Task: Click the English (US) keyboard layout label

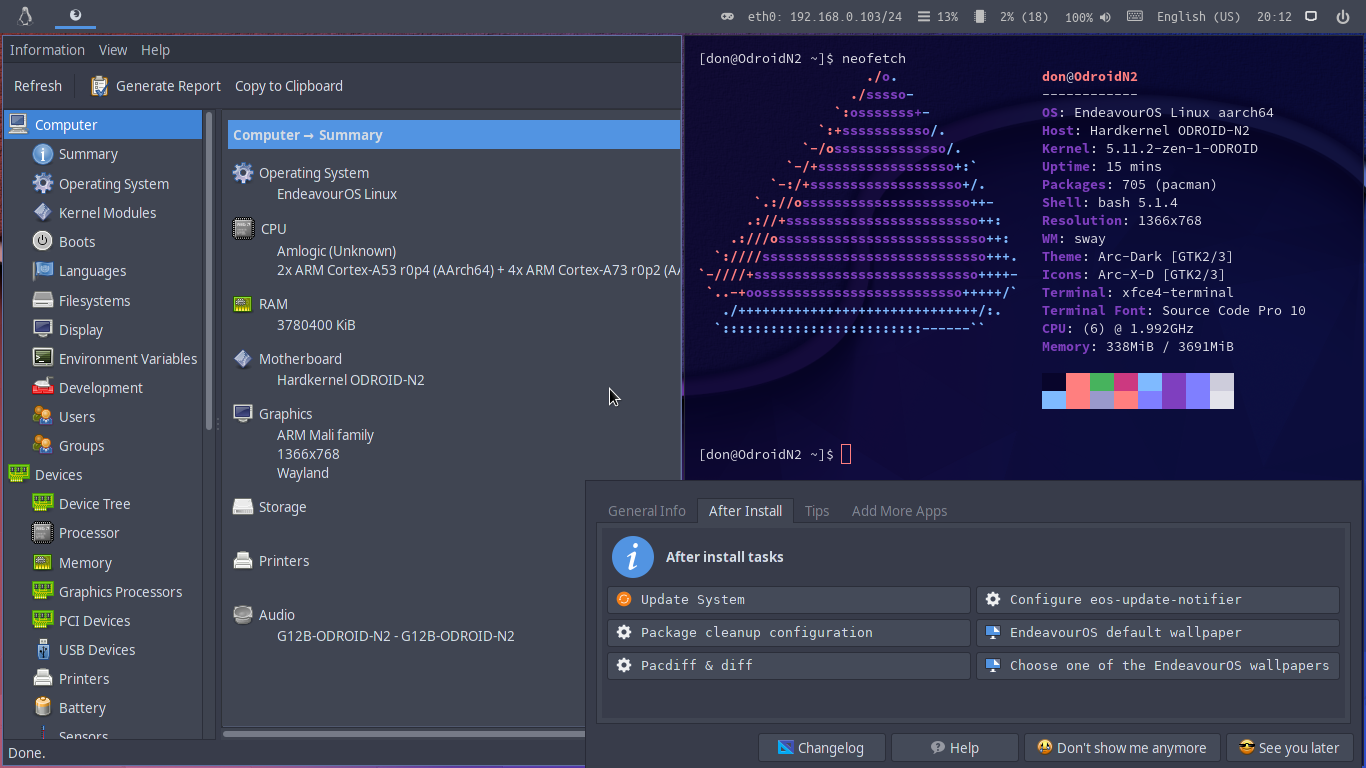Action: [1198, 17]
